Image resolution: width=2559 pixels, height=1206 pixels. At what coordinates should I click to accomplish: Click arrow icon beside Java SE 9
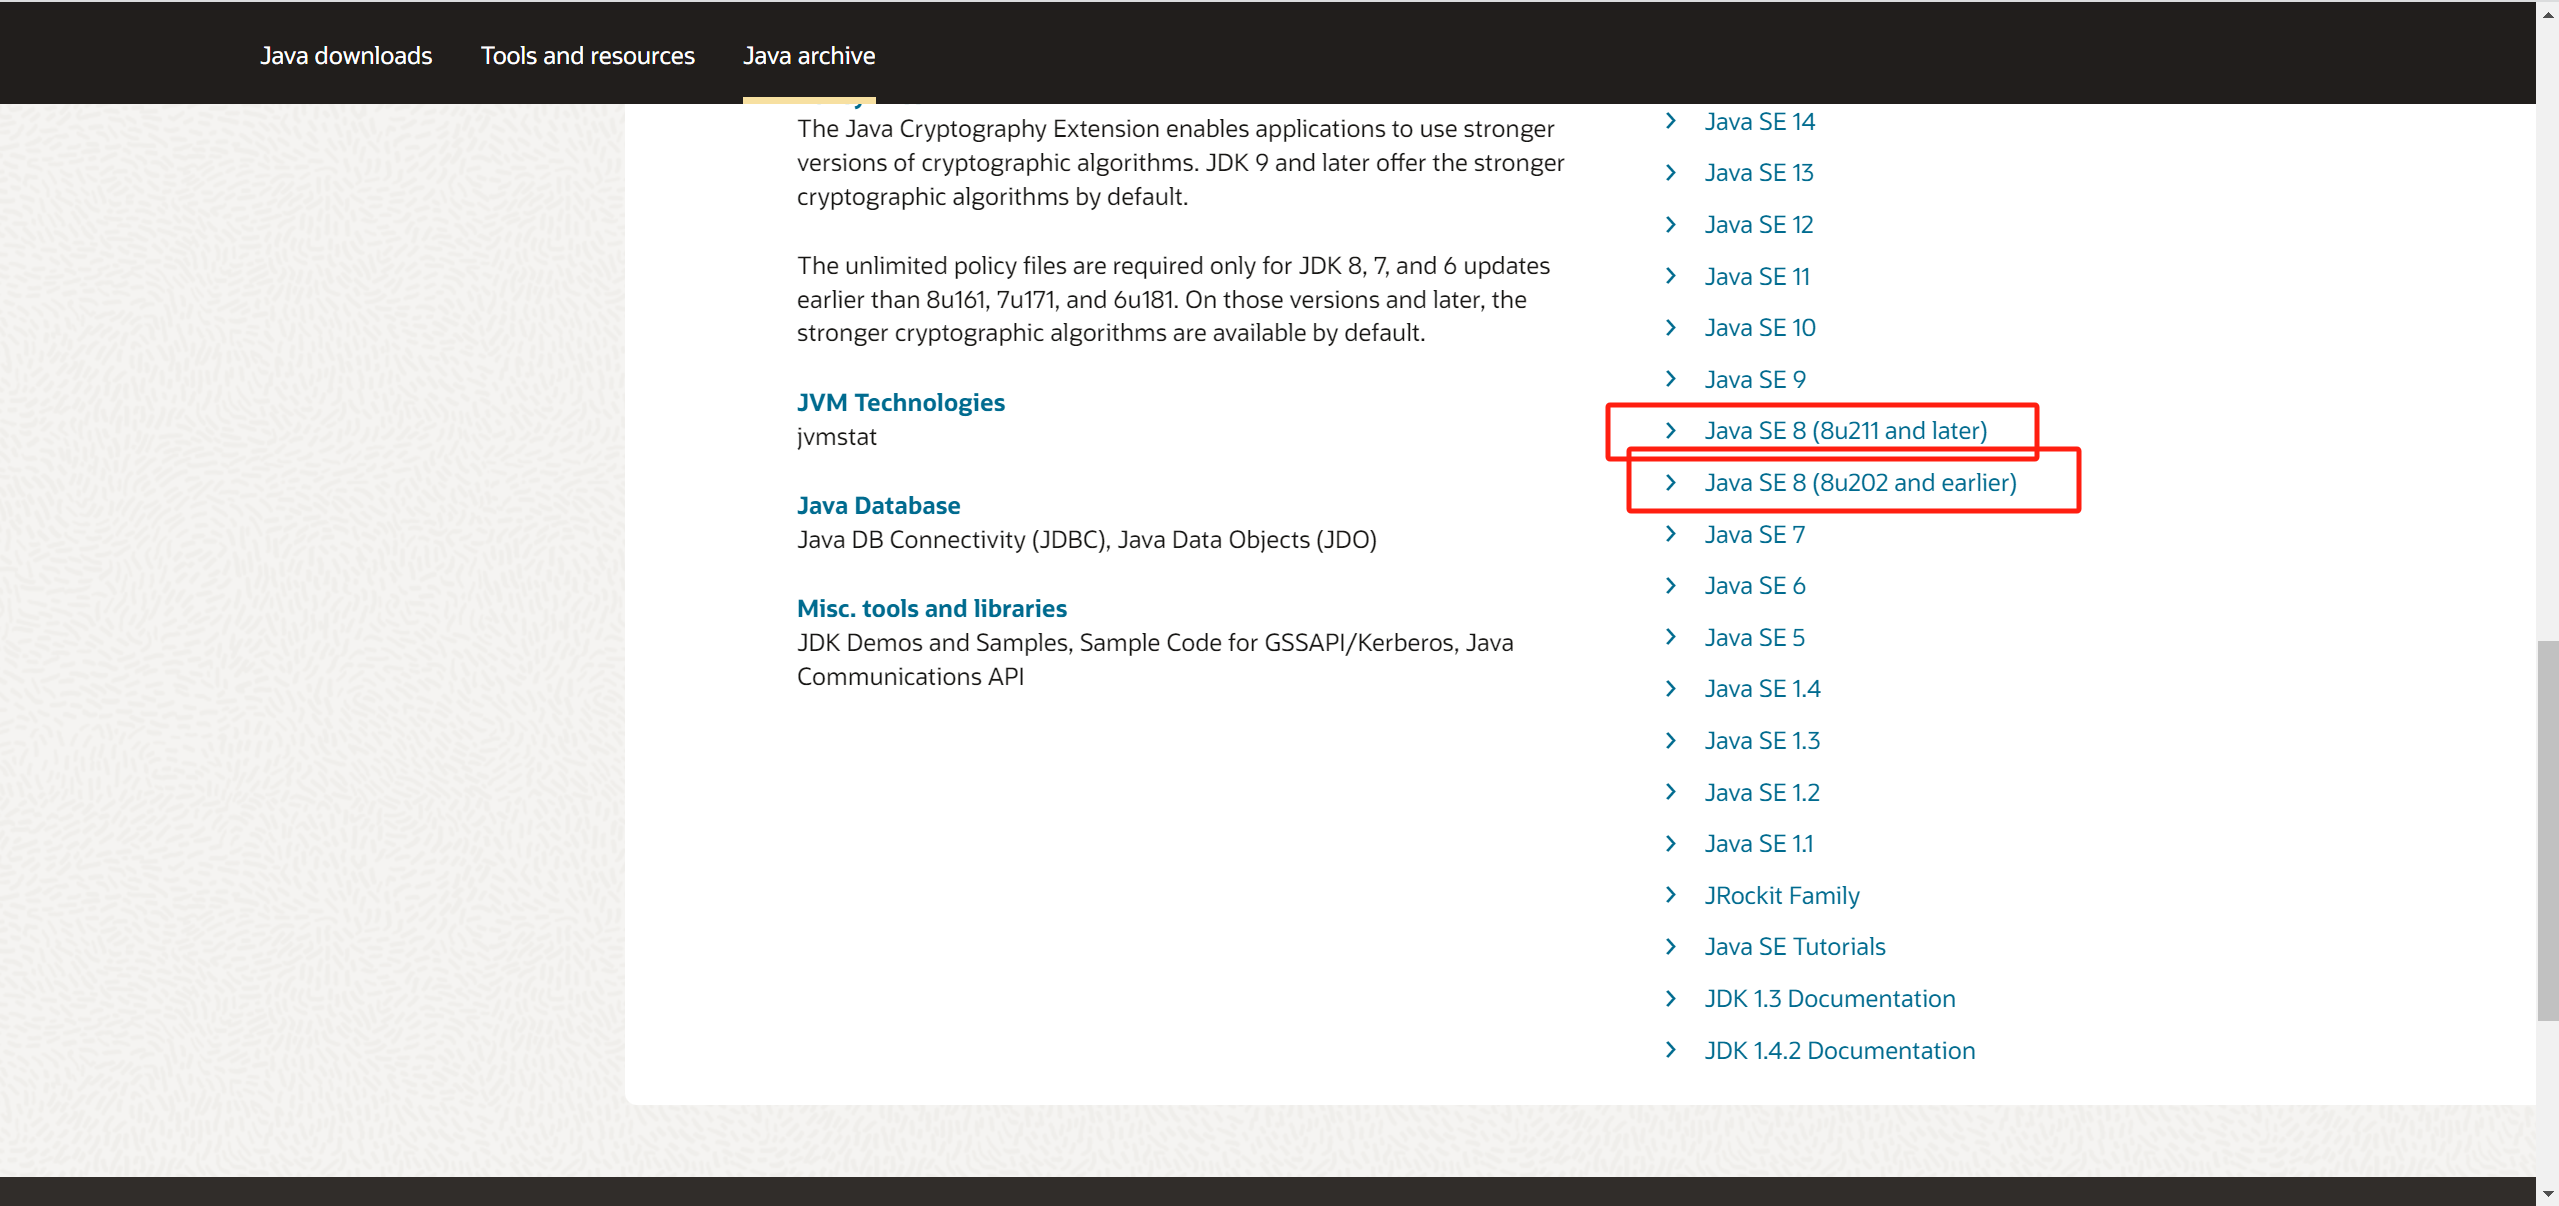click(1670, 379)
